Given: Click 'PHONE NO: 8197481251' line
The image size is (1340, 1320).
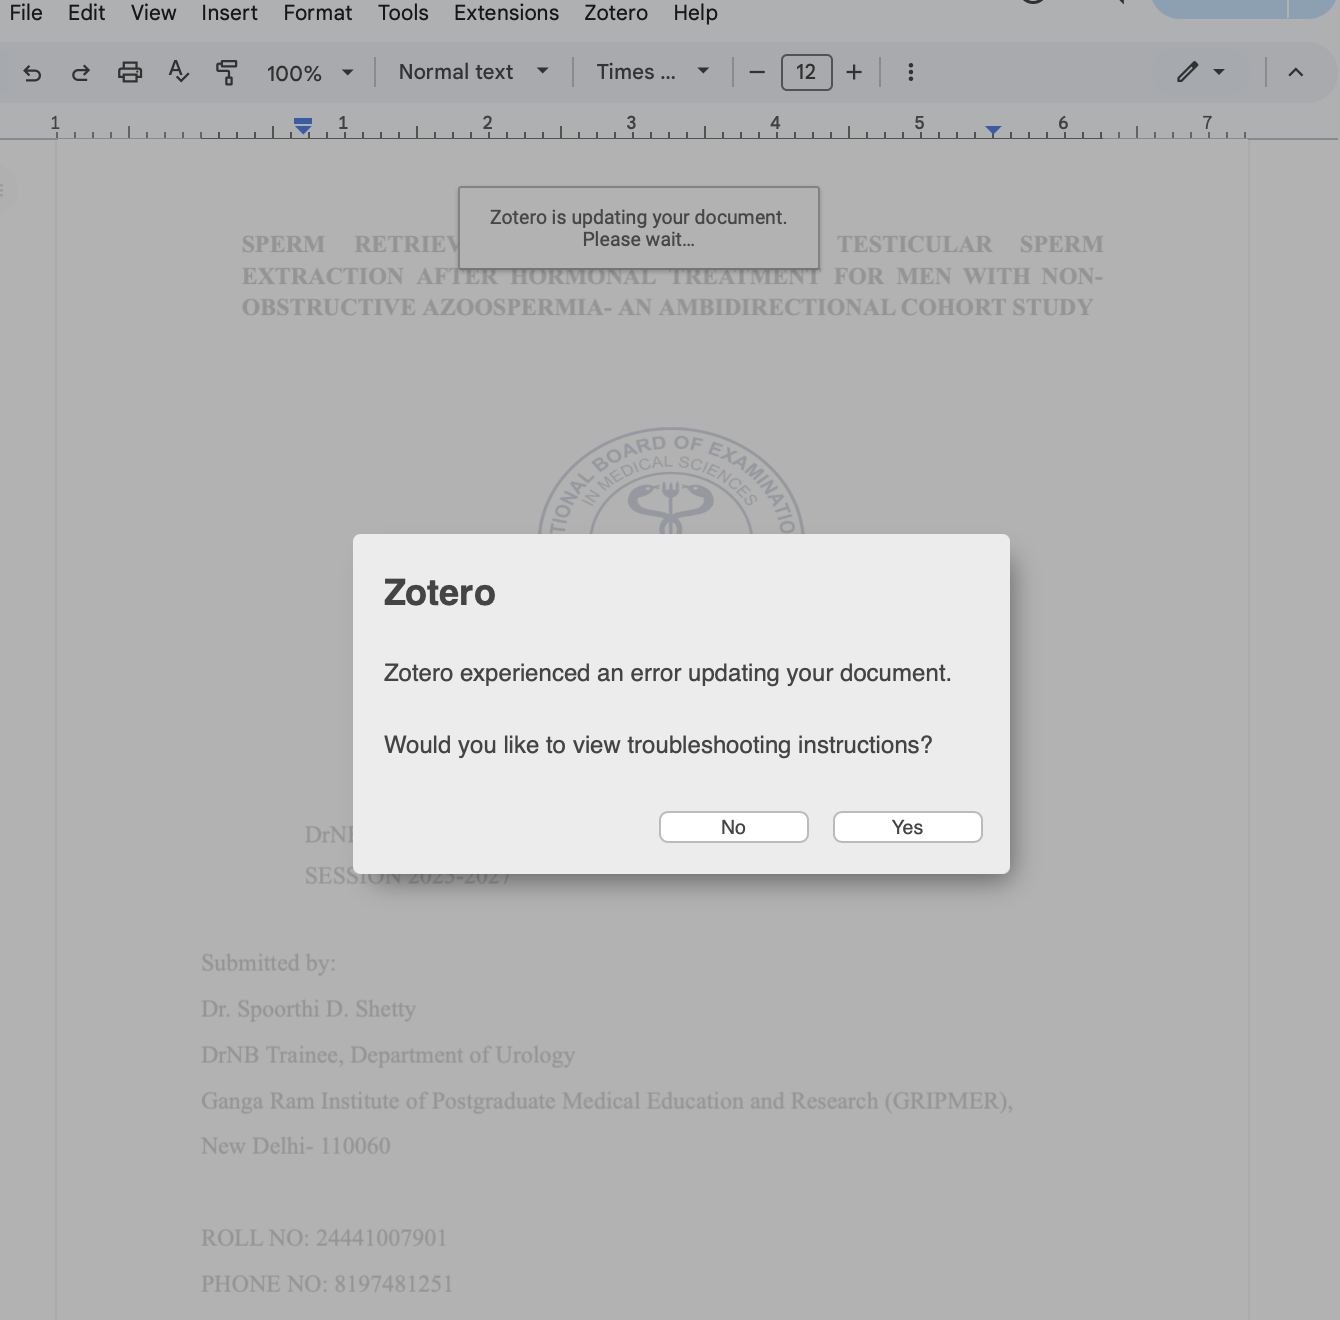Looking at the screenshot, I should [327, 1284].
